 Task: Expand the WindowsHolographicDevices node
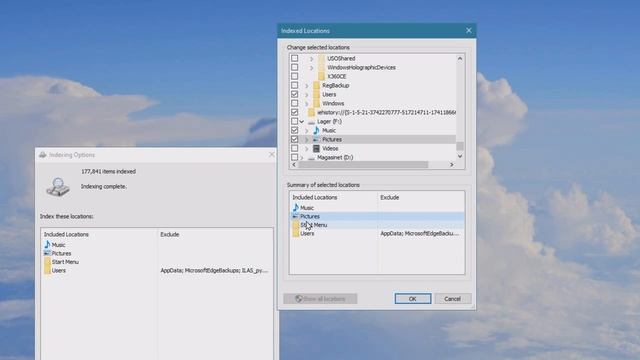(x=311, y=68)
